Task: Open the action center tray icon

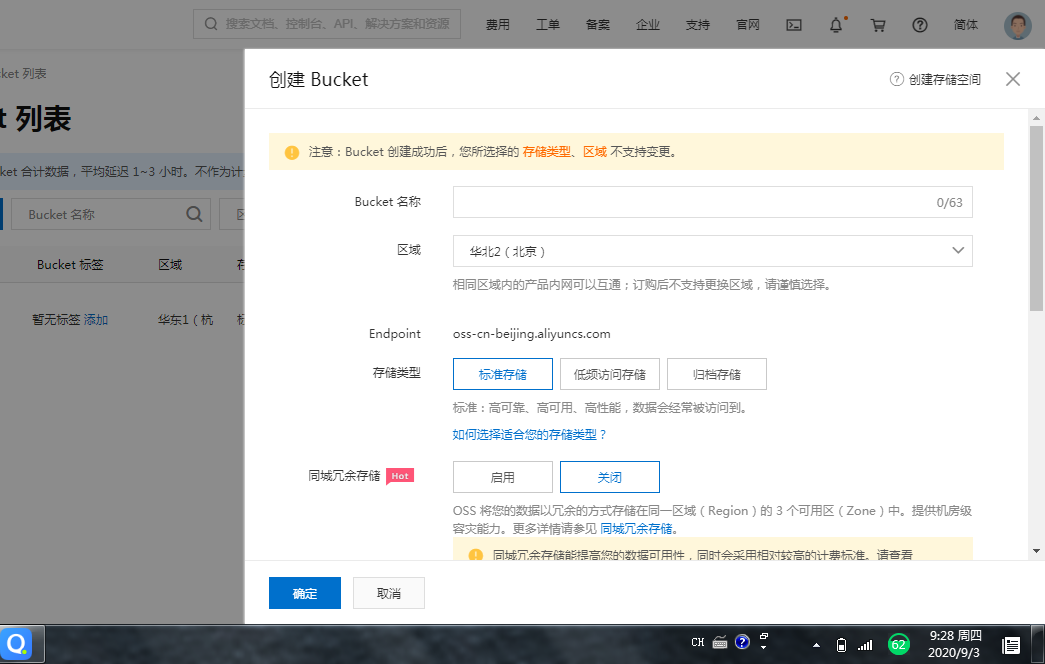Action: click(1011, 645)
